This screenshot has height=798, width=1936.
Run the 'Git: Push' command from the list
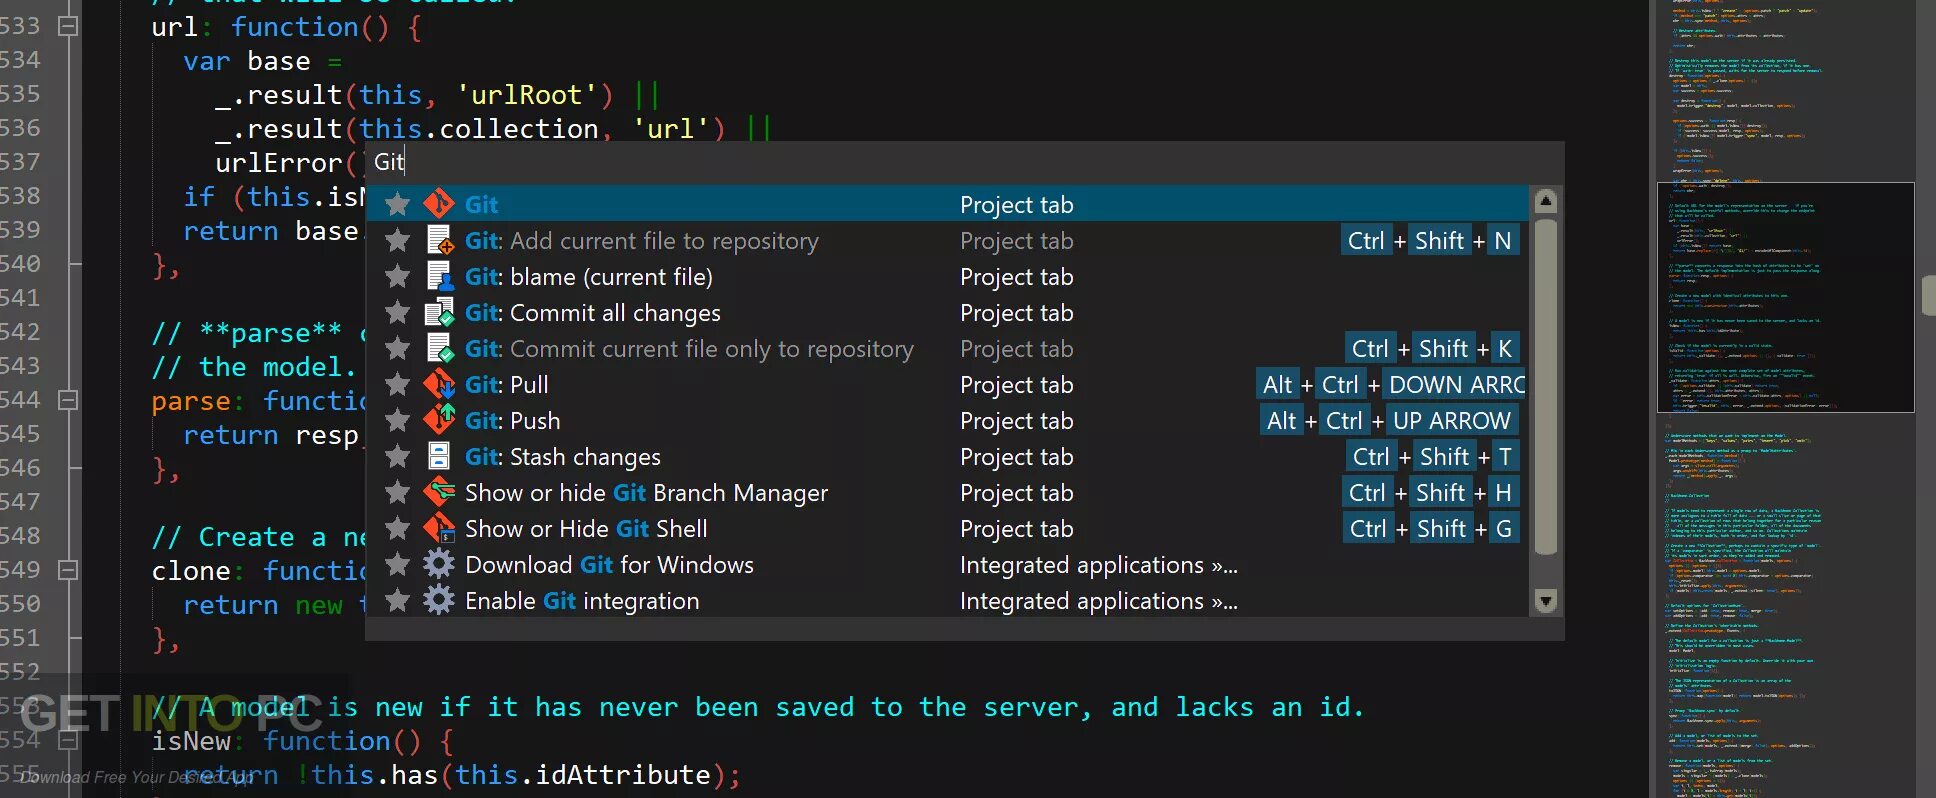pos(946,420)
